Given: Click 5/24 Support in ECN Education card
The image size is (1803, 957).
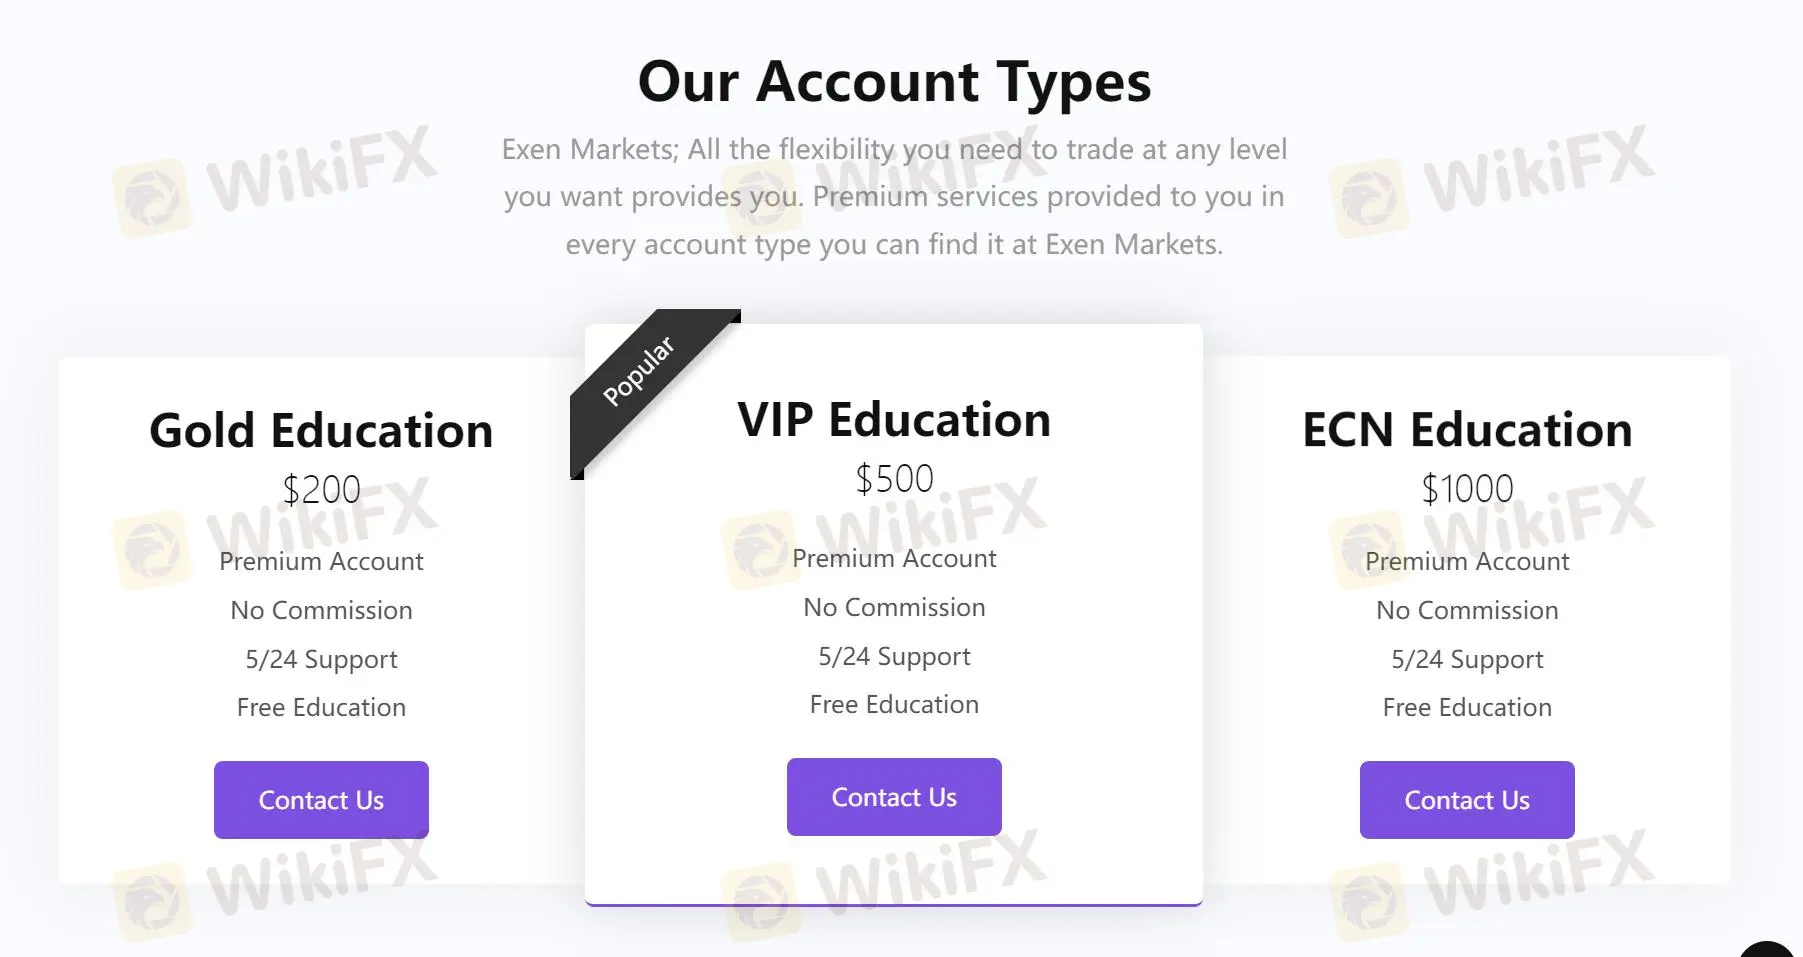Looking at the screenshot, I should click(1466, 659).
